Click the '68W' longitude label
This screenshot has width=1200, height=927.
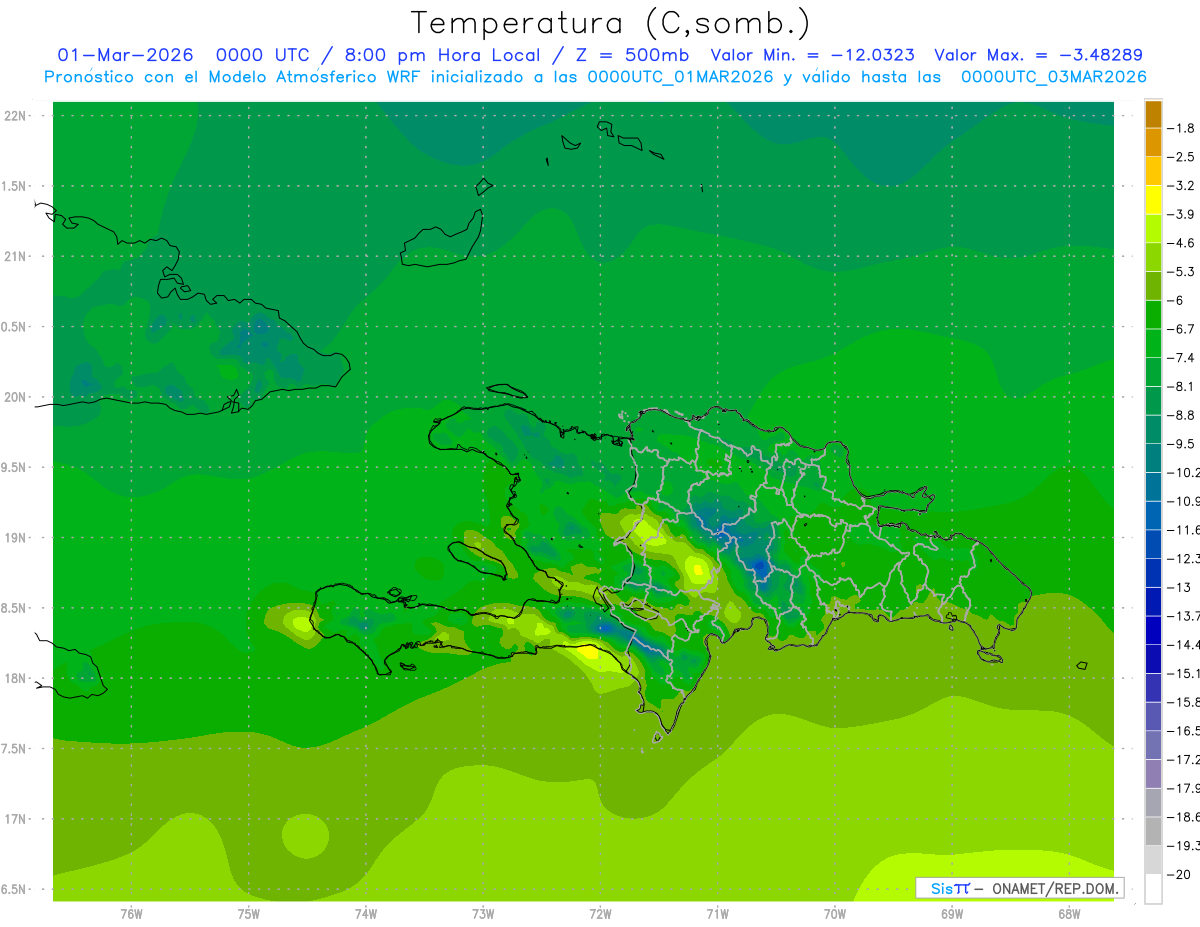pos(1068,914)
